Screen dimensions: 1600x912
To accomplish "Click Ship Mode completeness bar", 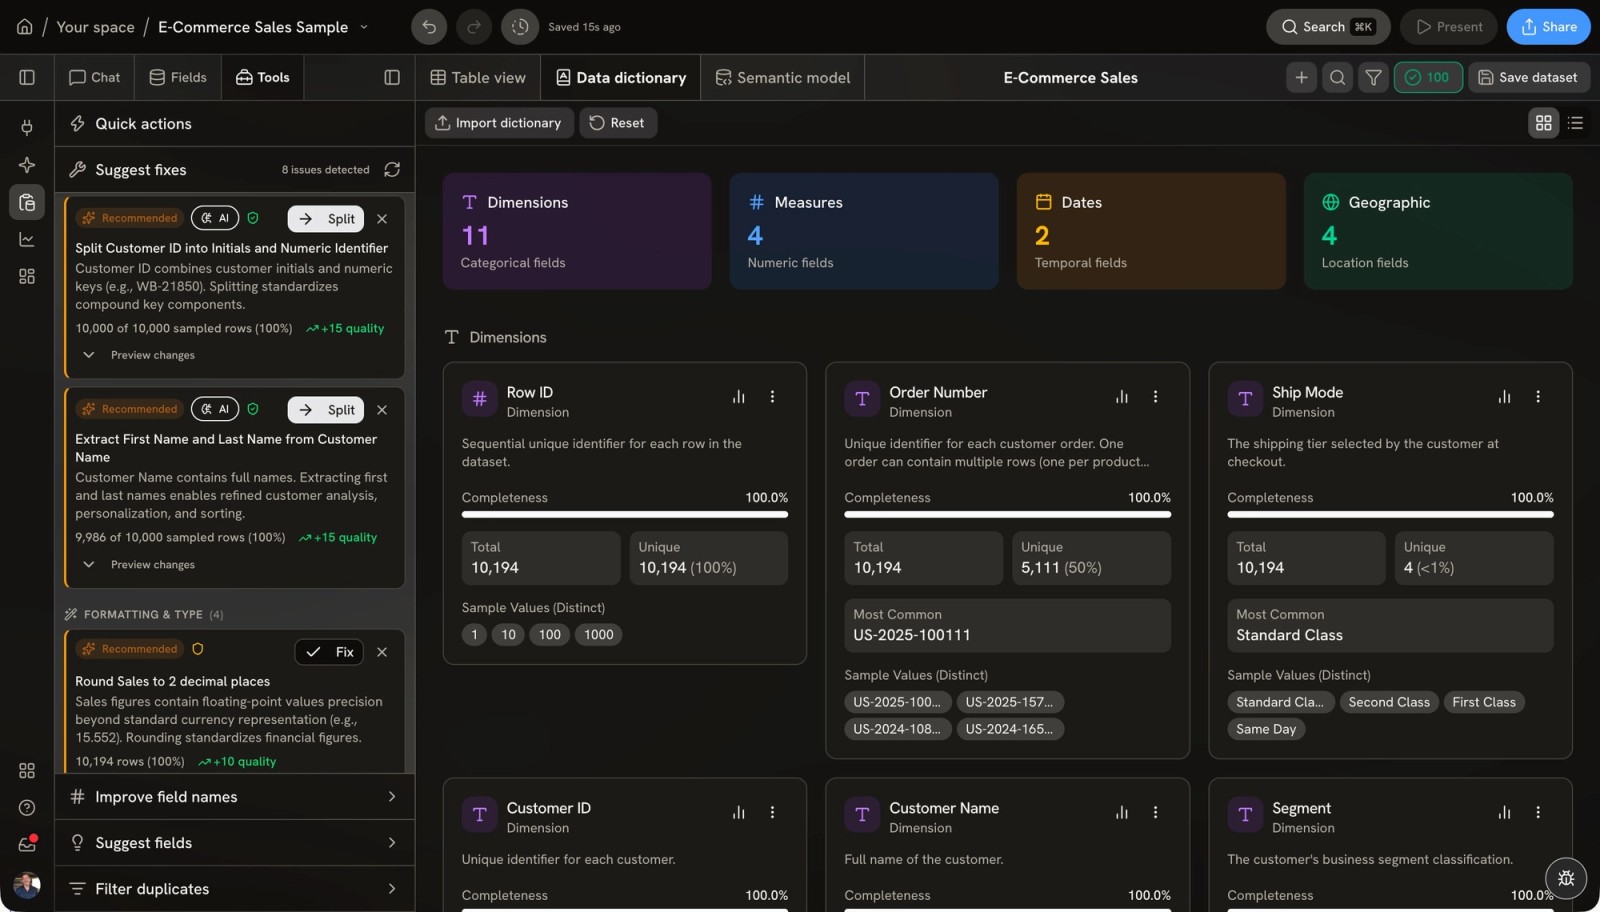I will click(1390, 514).
